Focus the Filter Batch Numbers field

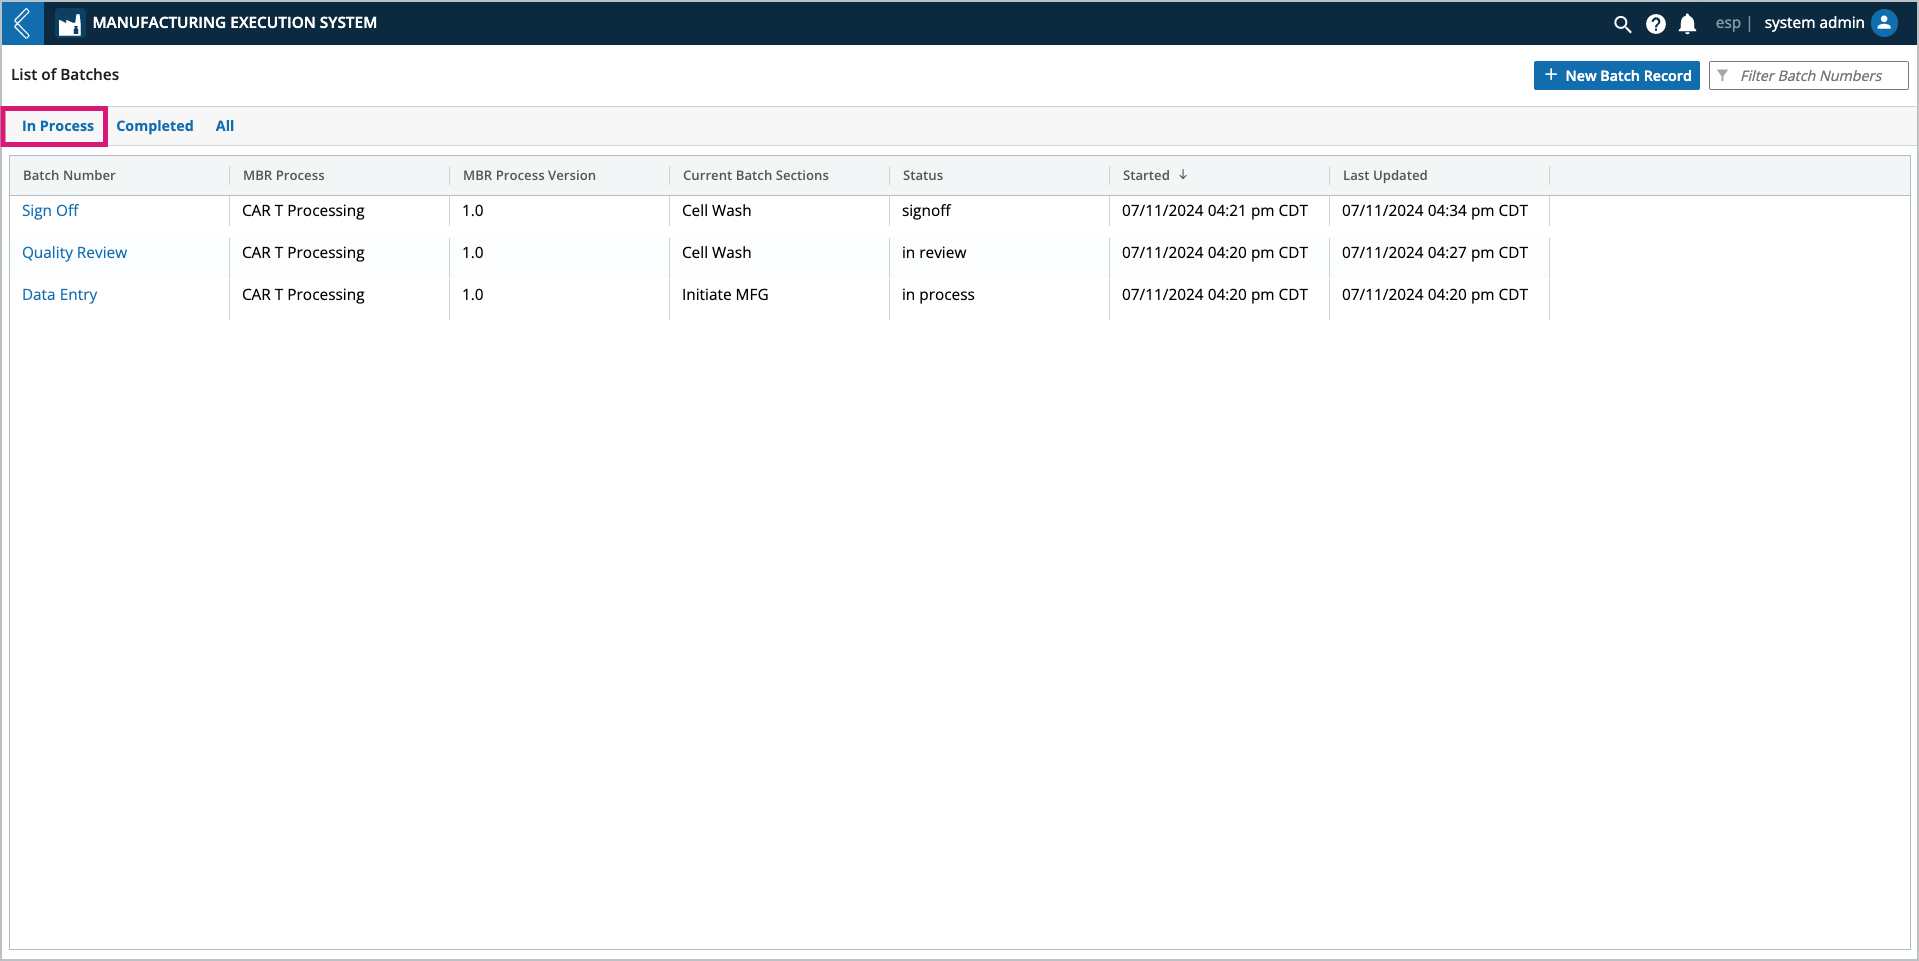1809,76
